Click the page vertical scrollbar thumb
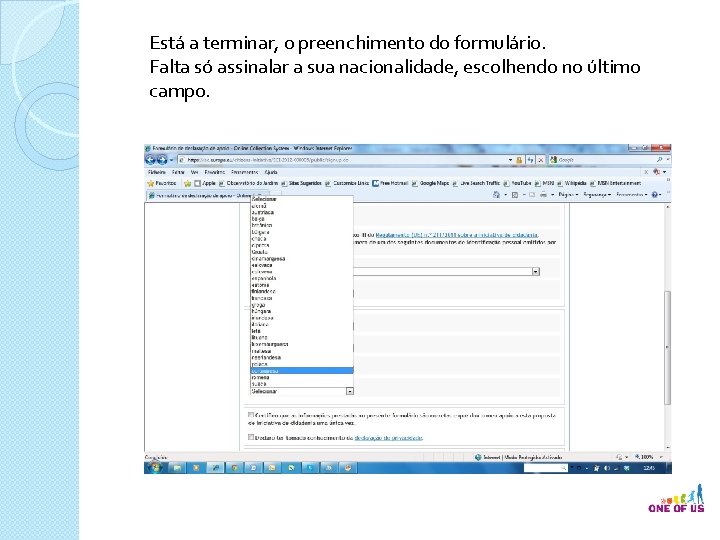The height and width of the screenshot is (540, 720). click(x=668, y=347)
